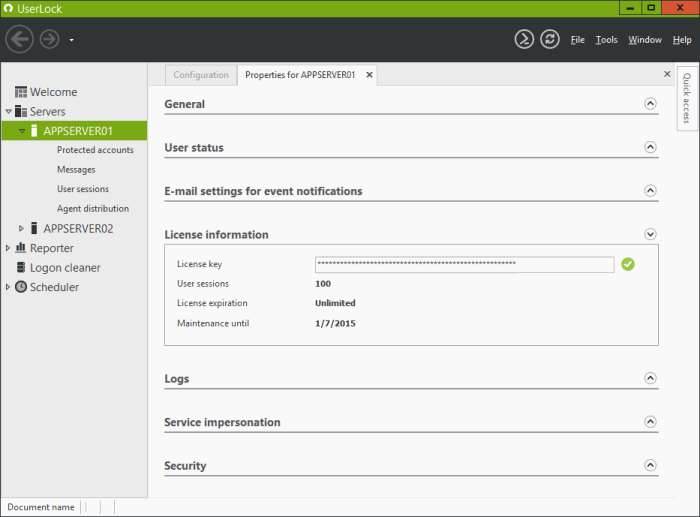Click the License key input field

(465, 264)
